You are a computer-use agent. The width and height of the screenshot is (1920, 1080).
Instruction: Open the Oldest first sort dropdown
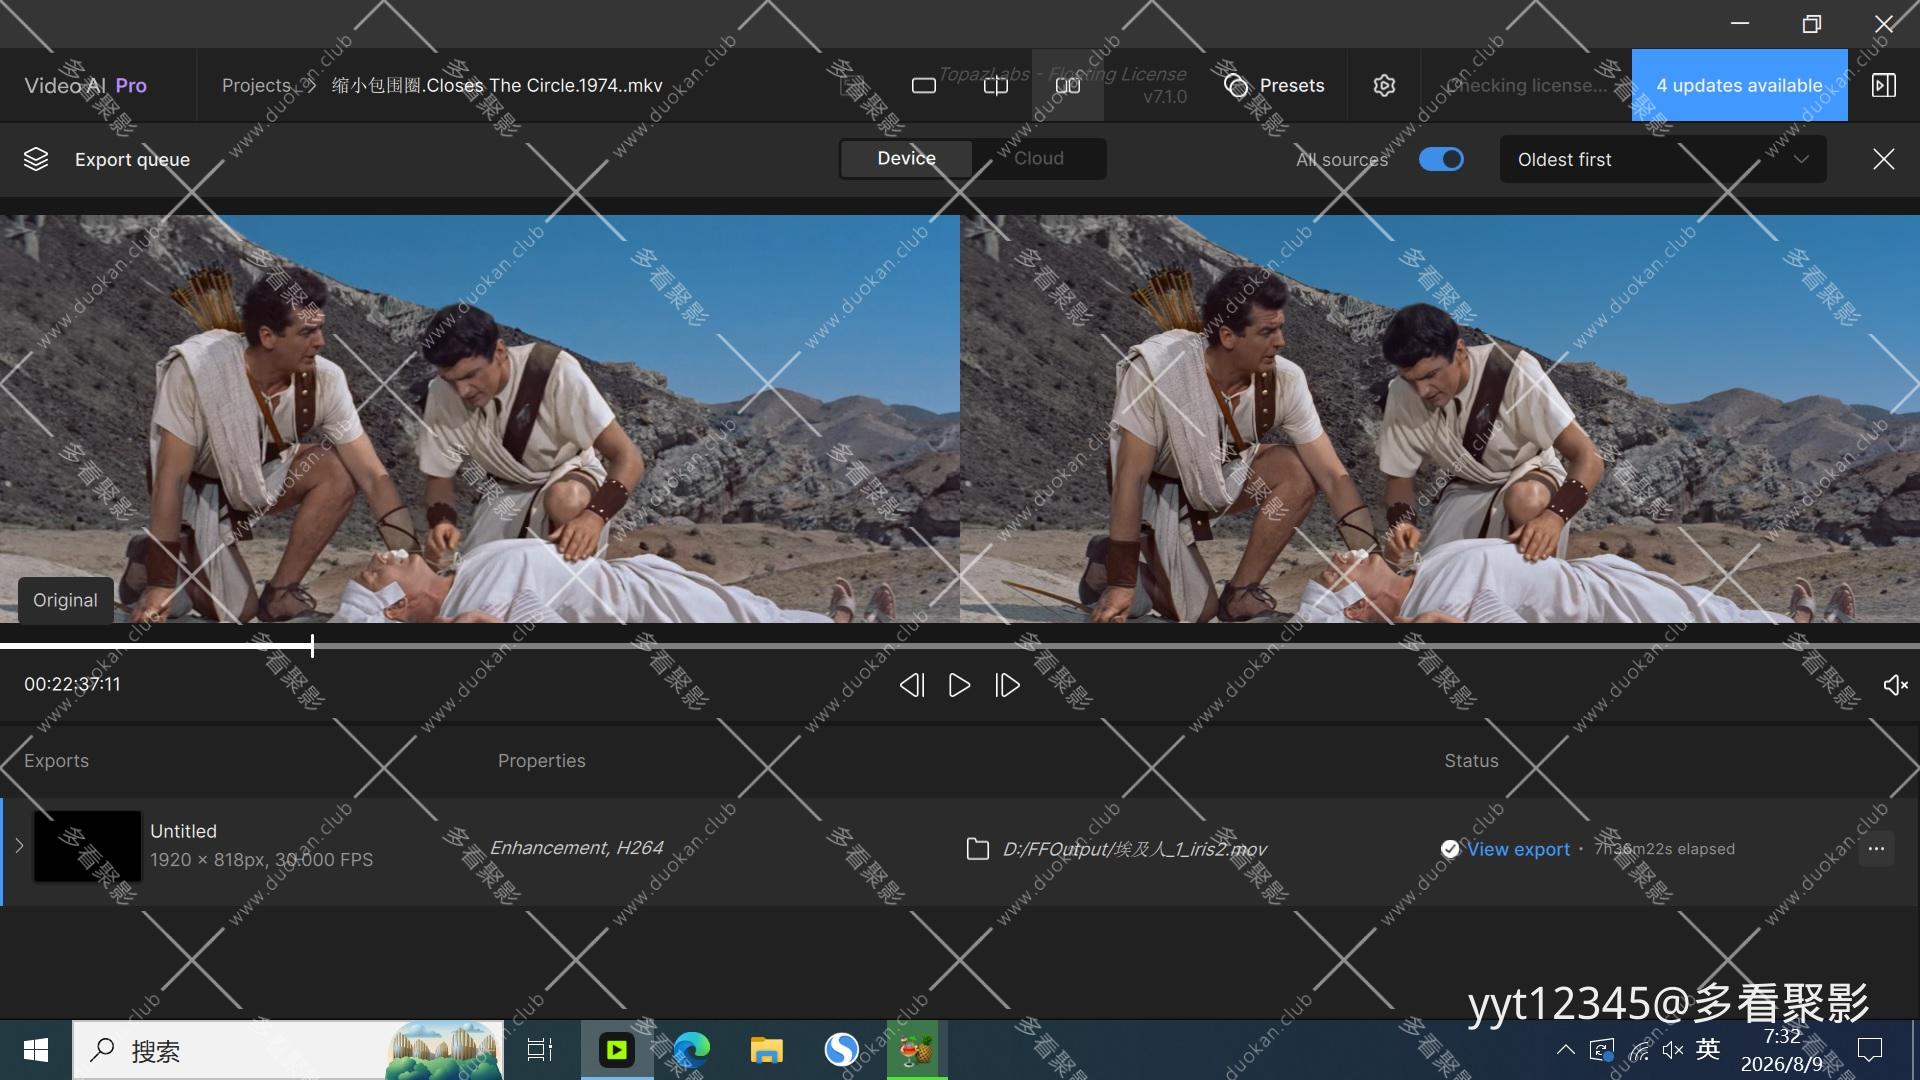1663,159
